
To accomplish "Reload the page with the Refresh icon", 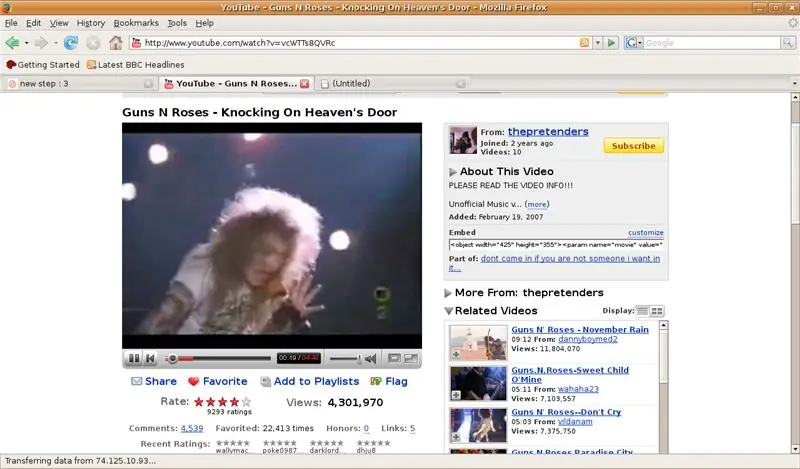I will click(x=70, y=43).
